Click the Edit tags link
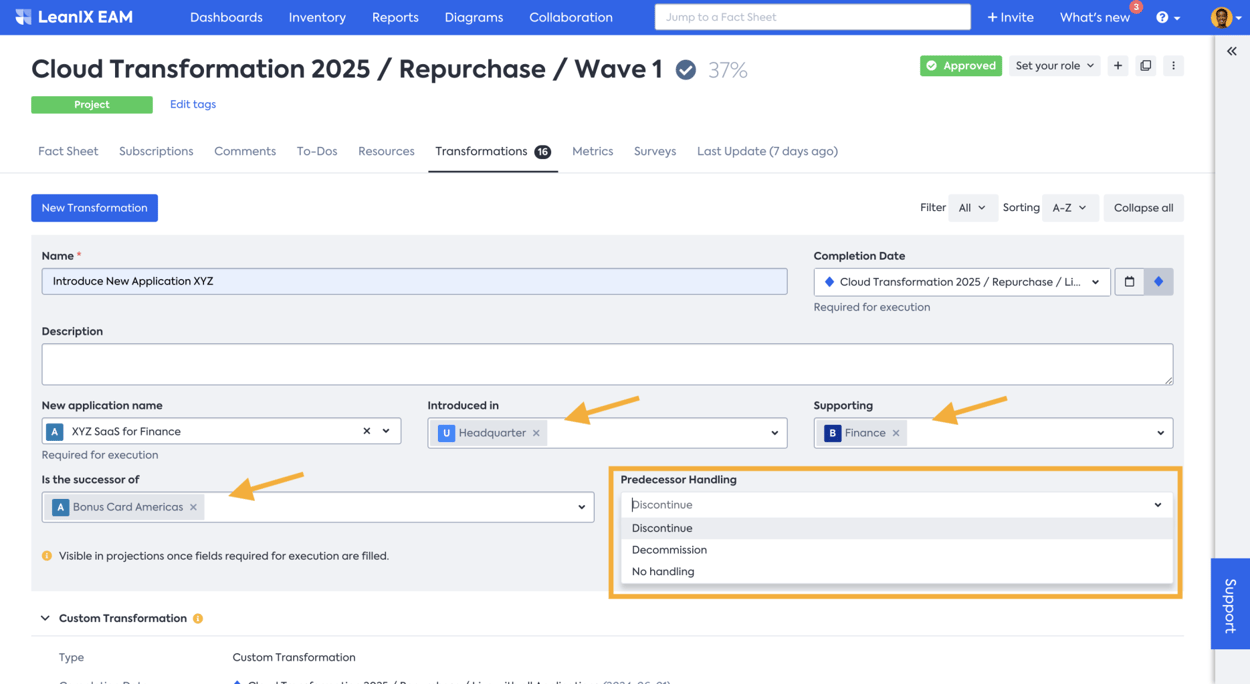 point(193,104)
